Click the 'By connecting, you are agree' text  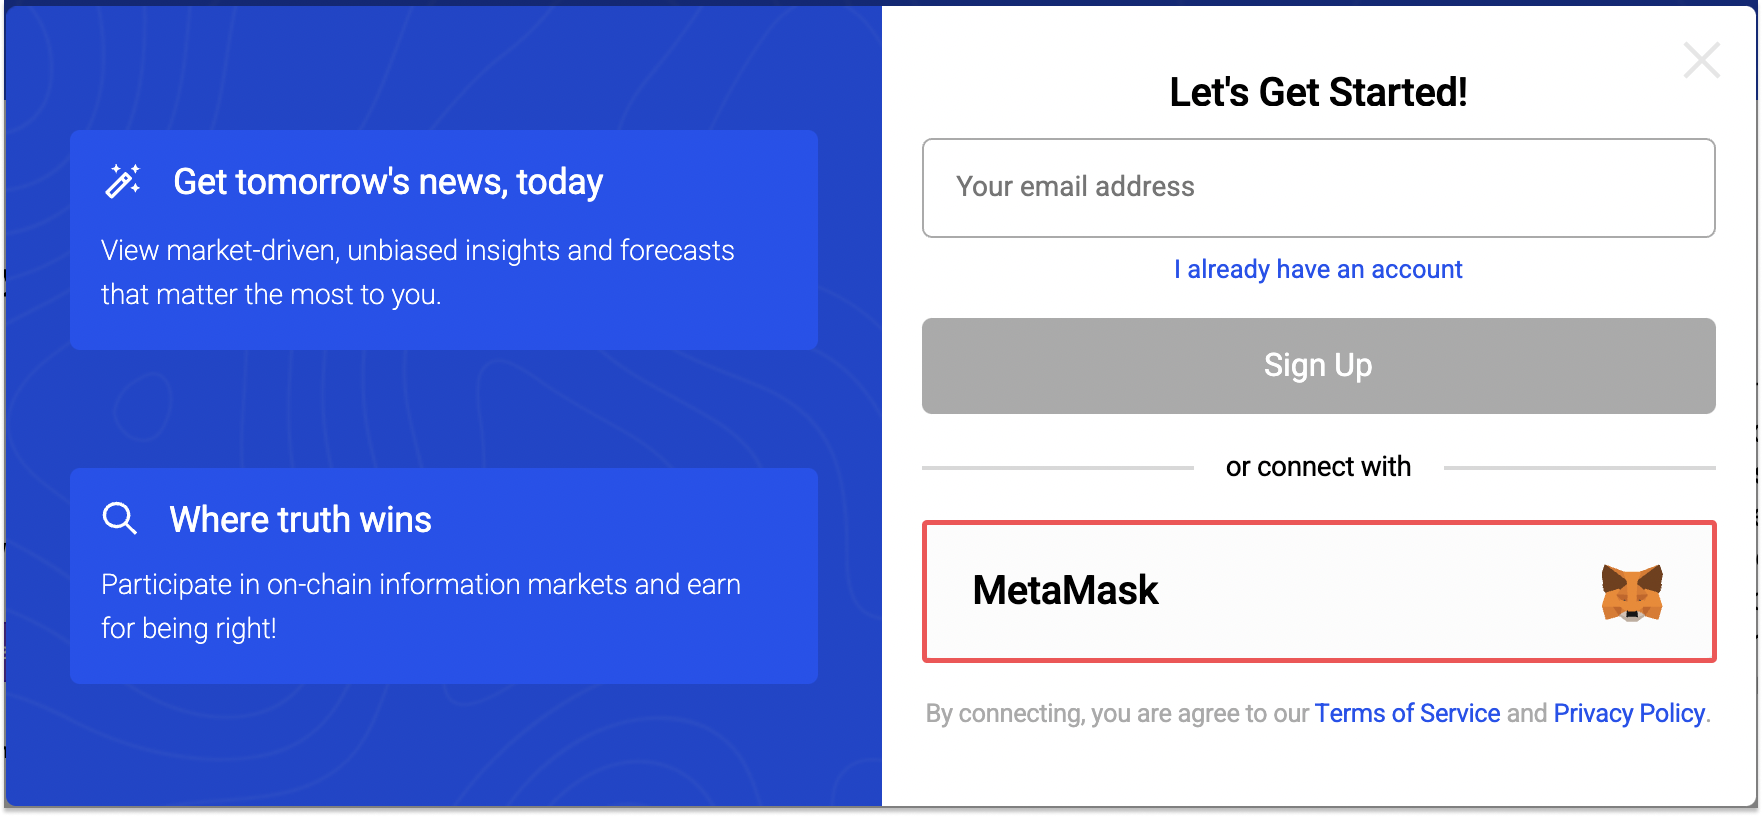[1117, 713]
